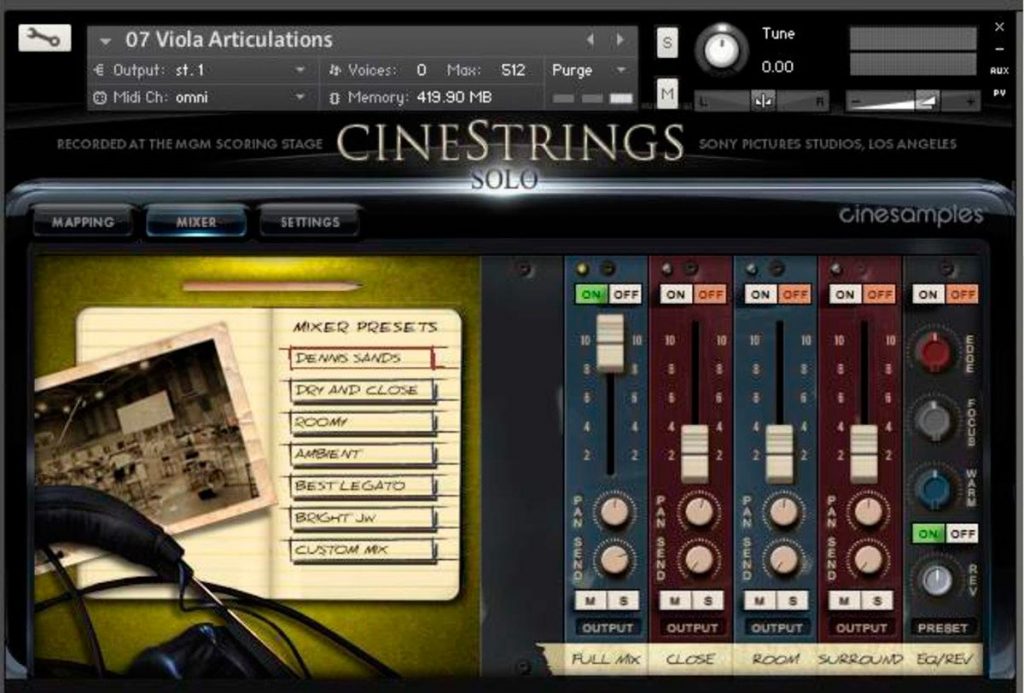
Task: Adjust the Surround PAN knob
Action: (868, 511)
